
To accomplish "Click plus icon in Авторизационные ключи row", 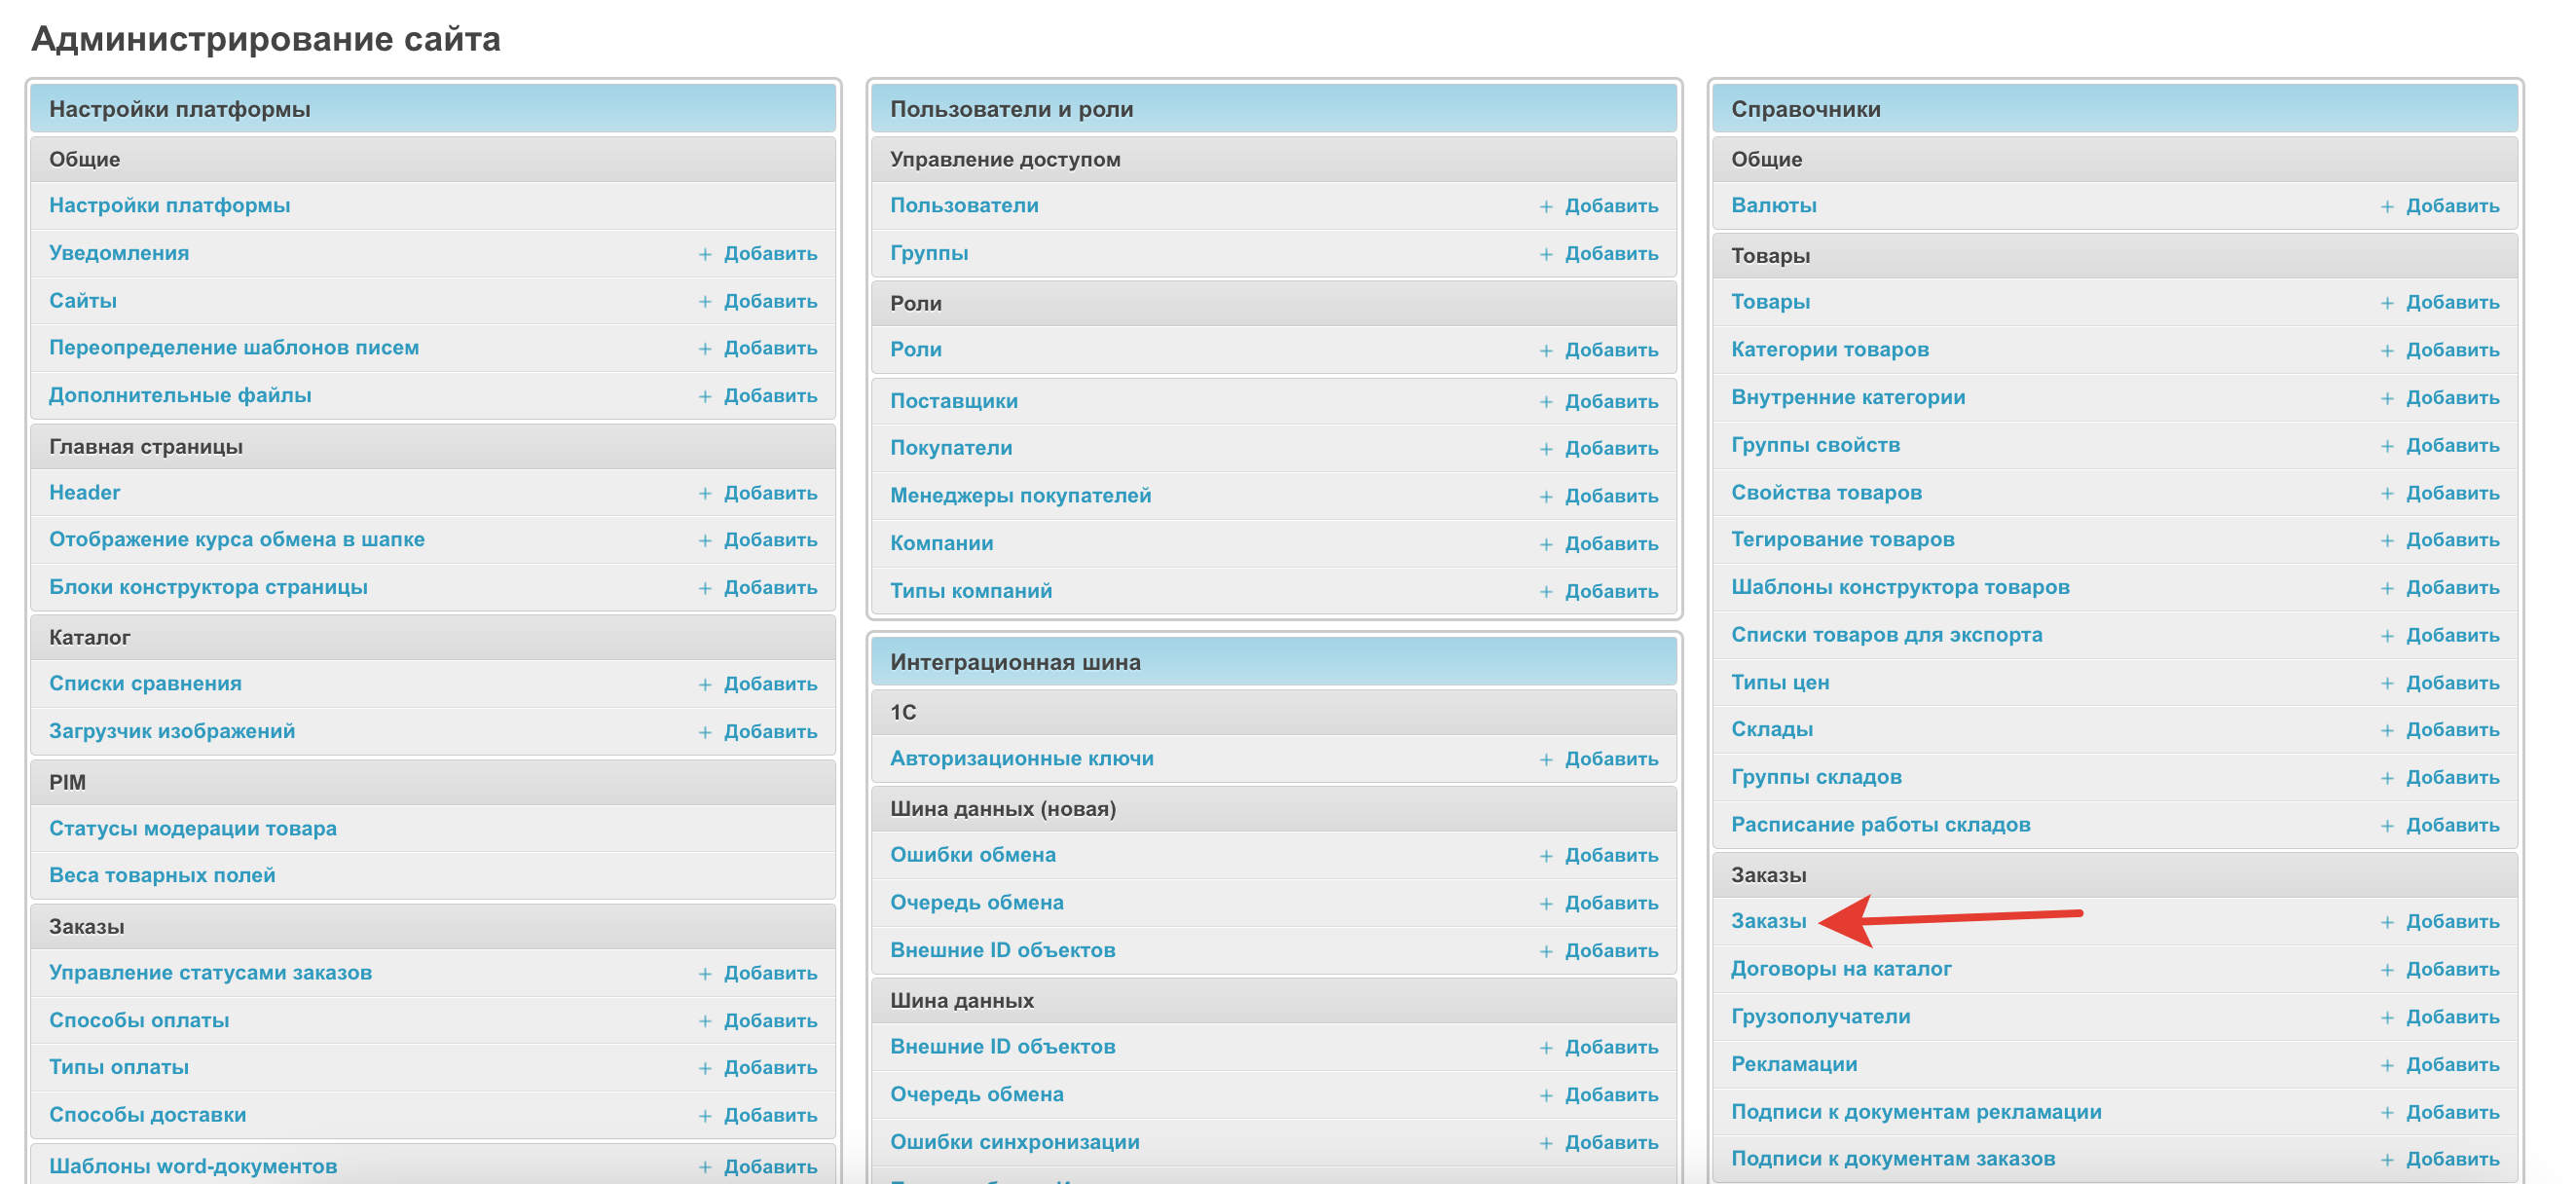I will (1546, 759).
